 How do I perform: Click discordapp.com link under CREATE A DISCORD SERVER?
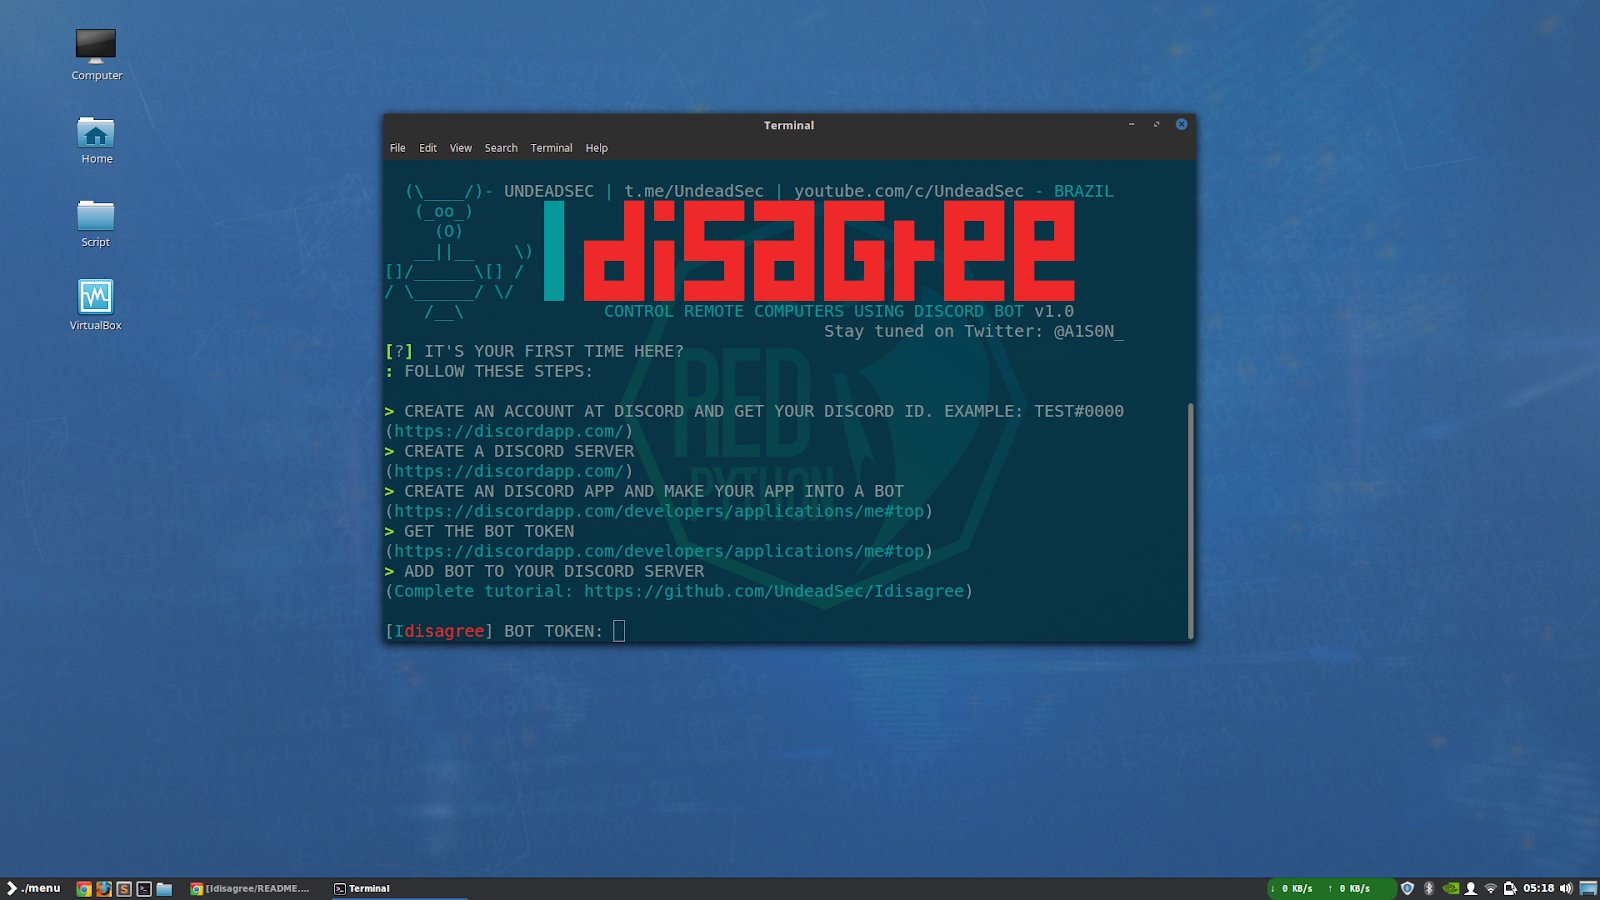click(x=509, y=471)
